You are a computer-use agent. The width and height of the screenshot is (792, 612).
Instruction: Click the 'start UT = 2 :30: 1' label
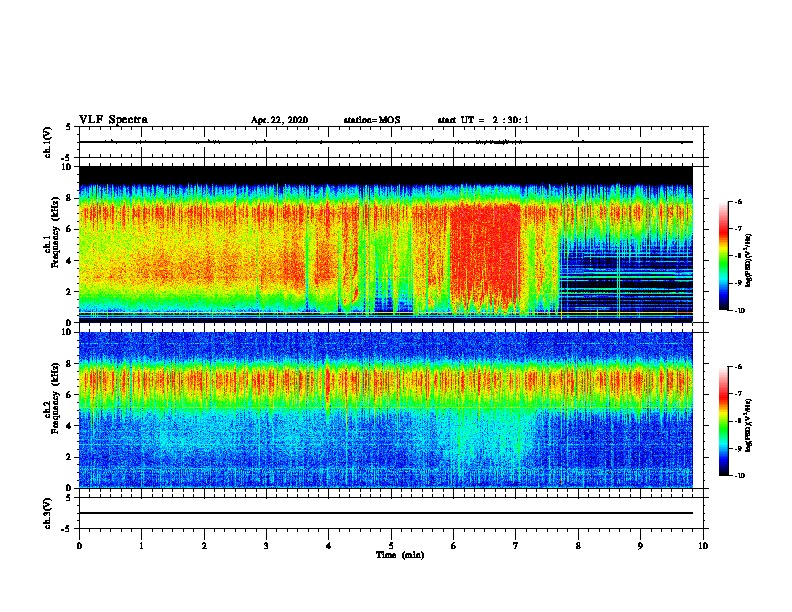coord(483,120)
